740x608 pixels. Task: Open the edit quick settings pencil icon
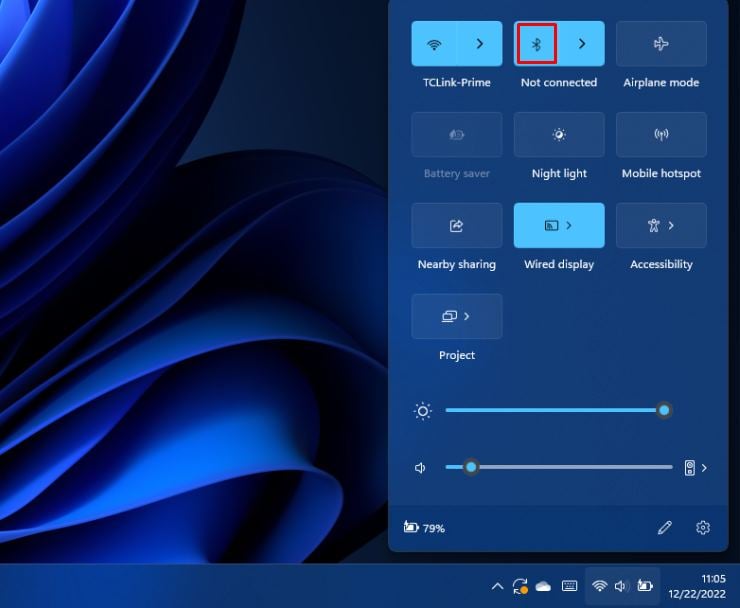(x=665, y=528)
